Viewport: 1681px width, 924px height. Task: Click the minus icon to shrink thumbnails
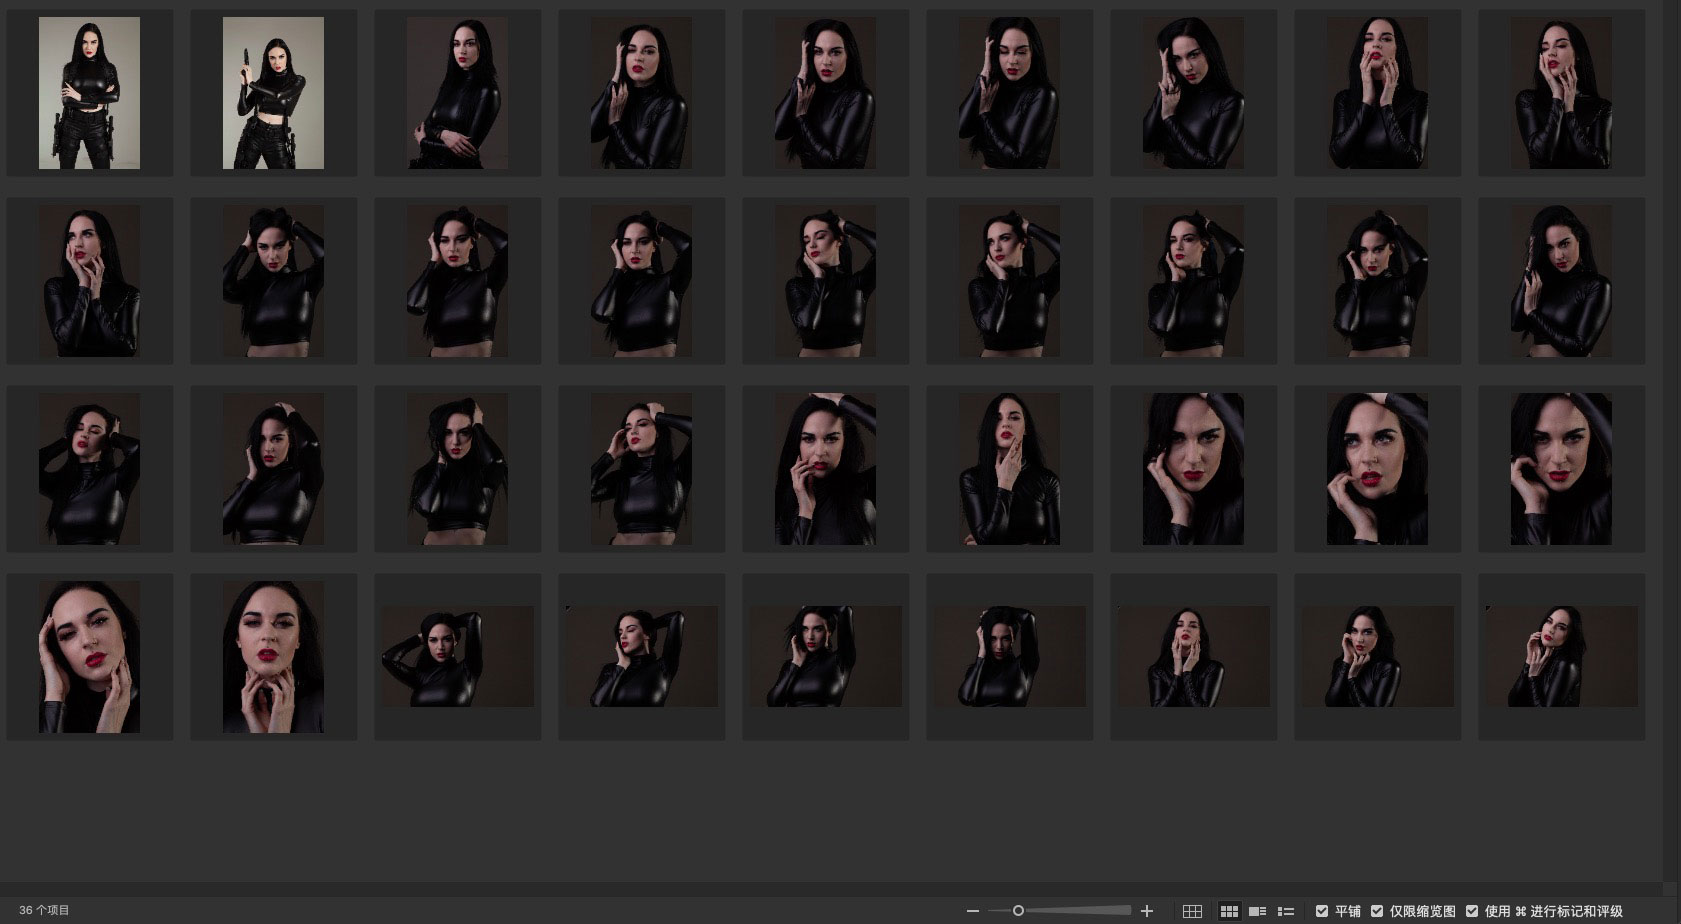point(972,911)
